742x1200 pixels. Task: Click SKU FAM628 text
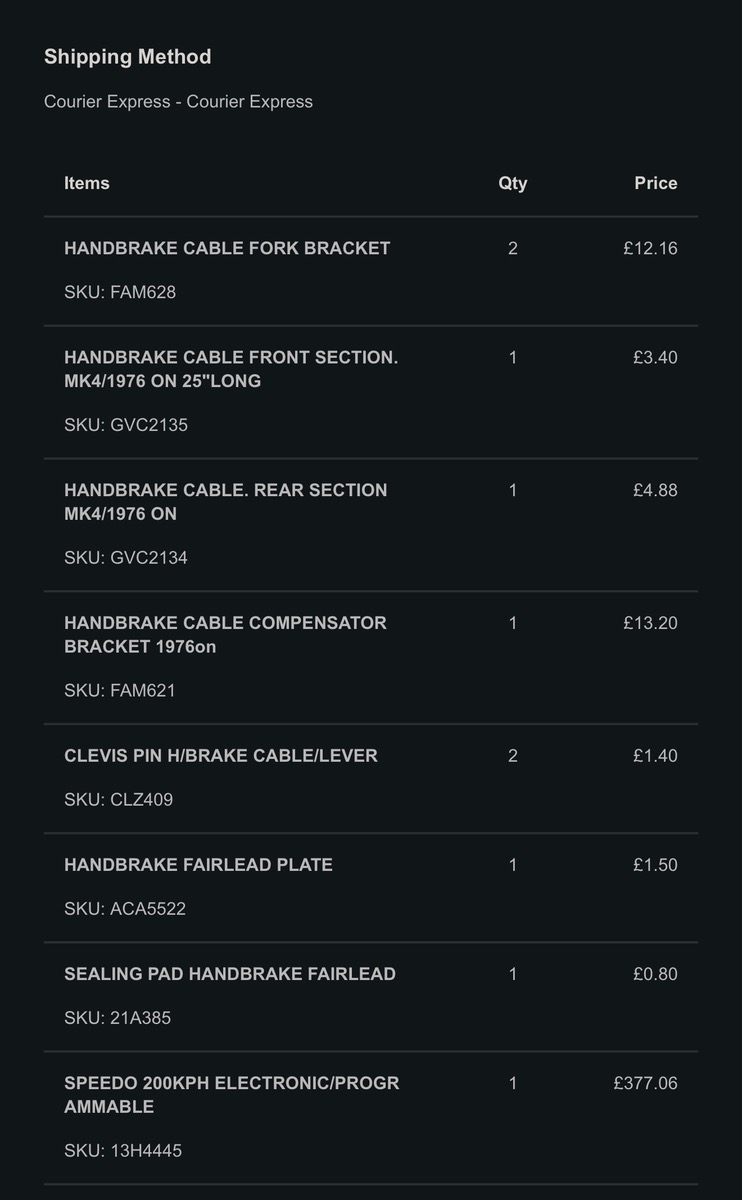point(120,293)
